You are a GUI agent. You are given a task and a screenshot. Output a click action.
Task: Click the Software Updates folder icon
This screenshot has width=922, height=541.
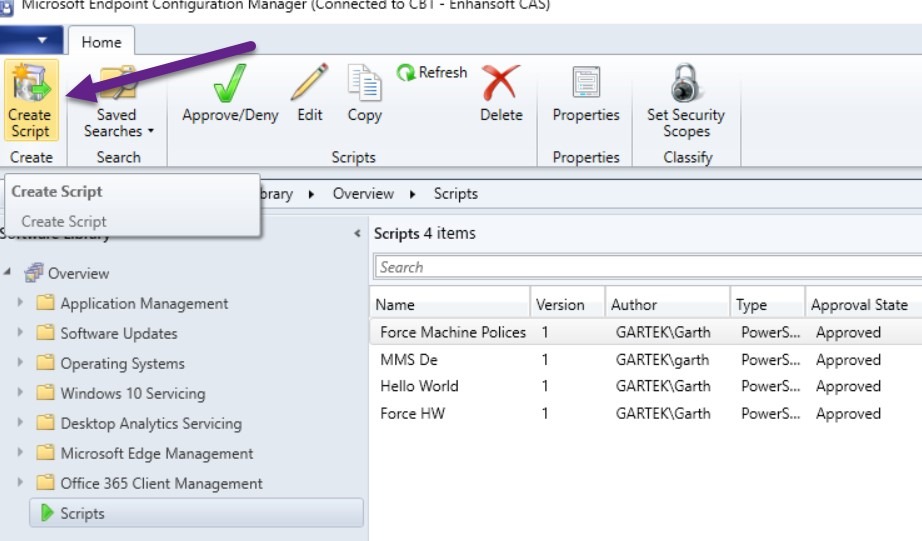(45, 333)
